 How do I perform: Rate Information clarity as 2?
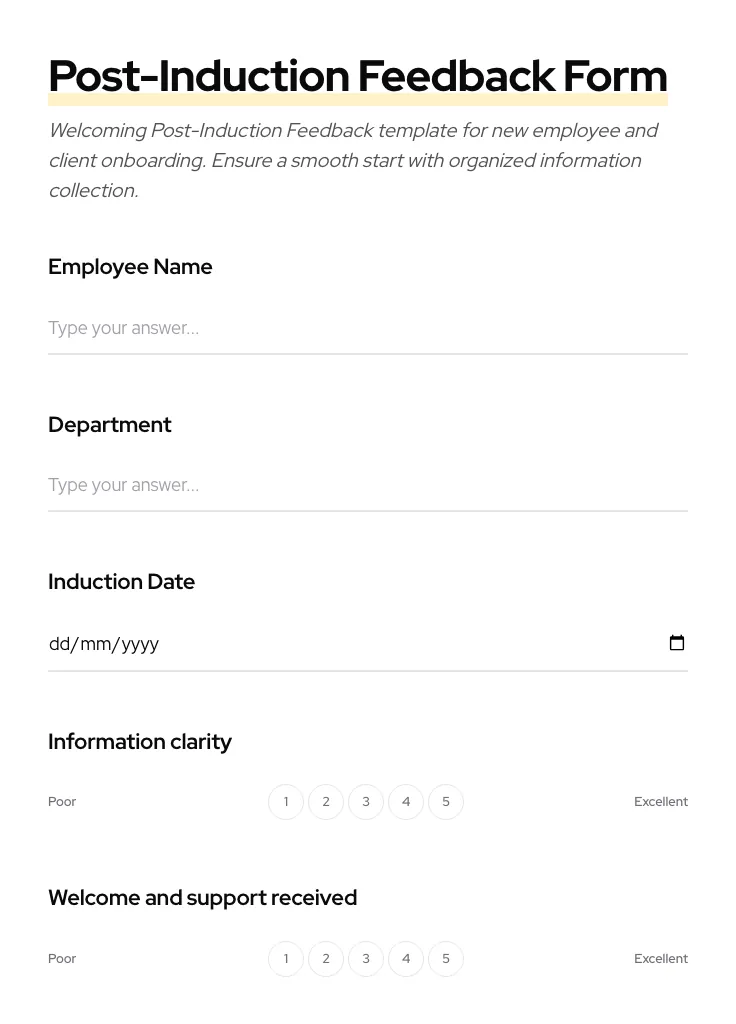click(326, 802)
